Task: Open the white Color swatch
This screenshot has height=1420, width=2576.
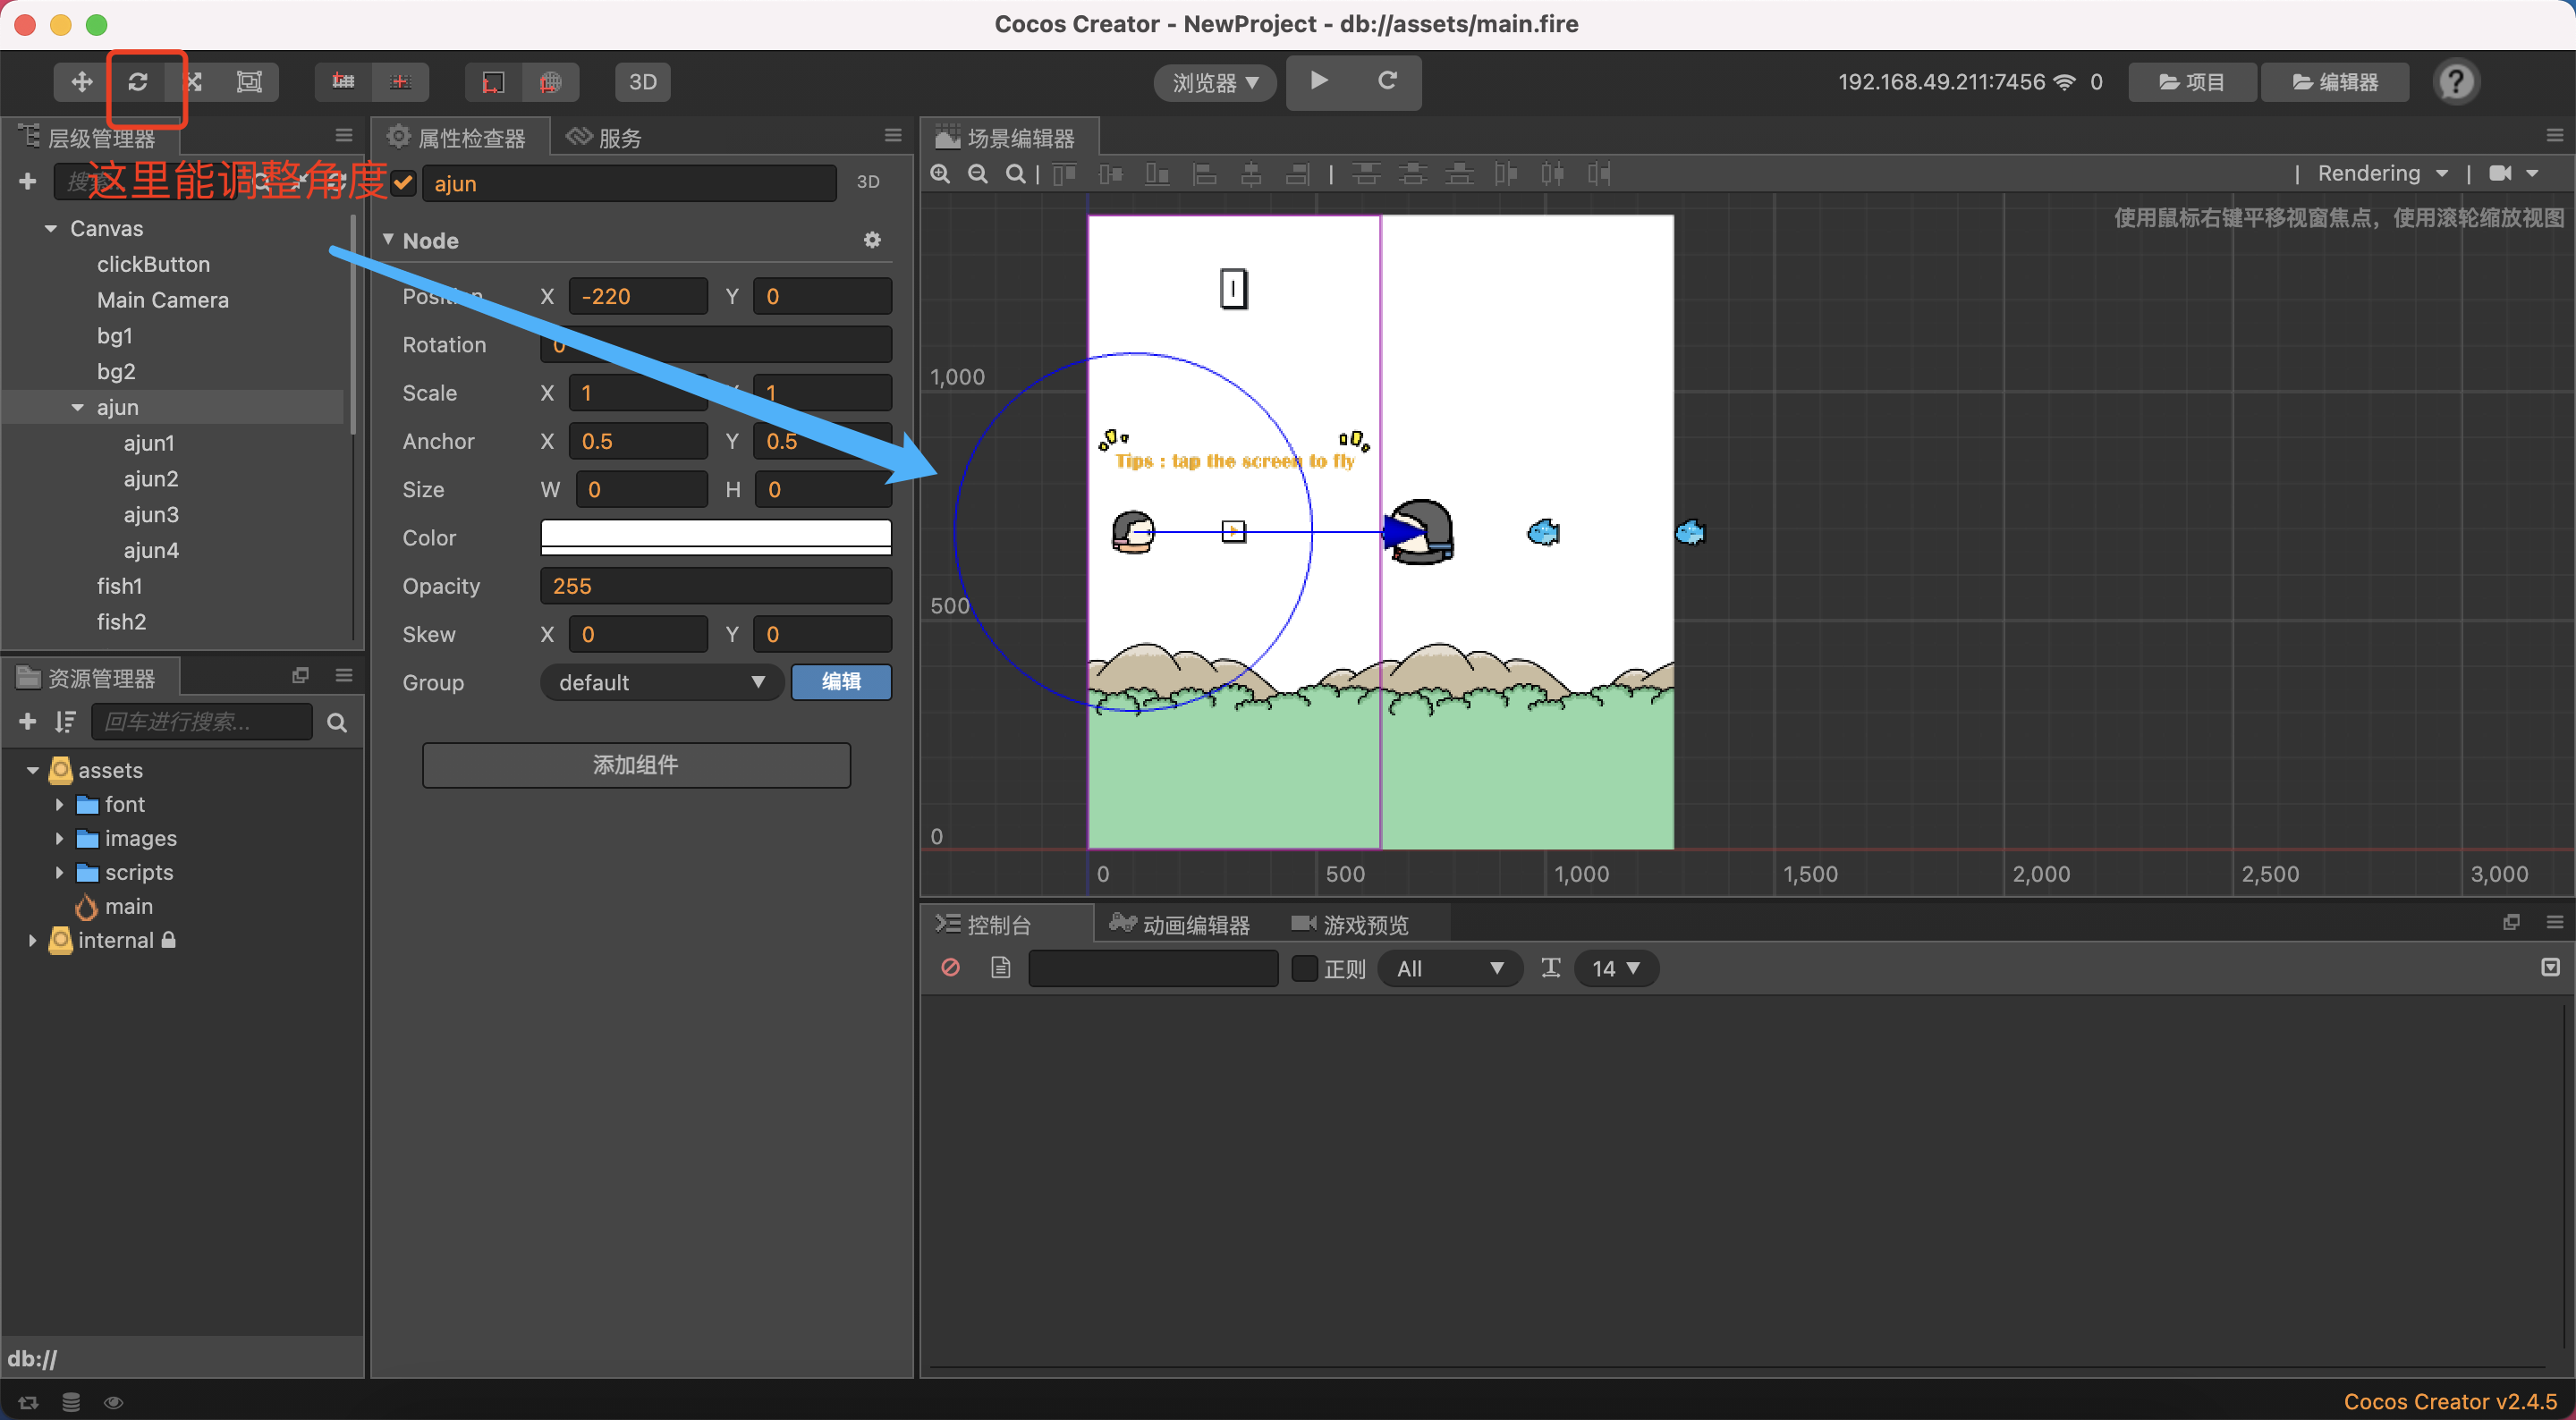Action: click(x=716, y=537)
